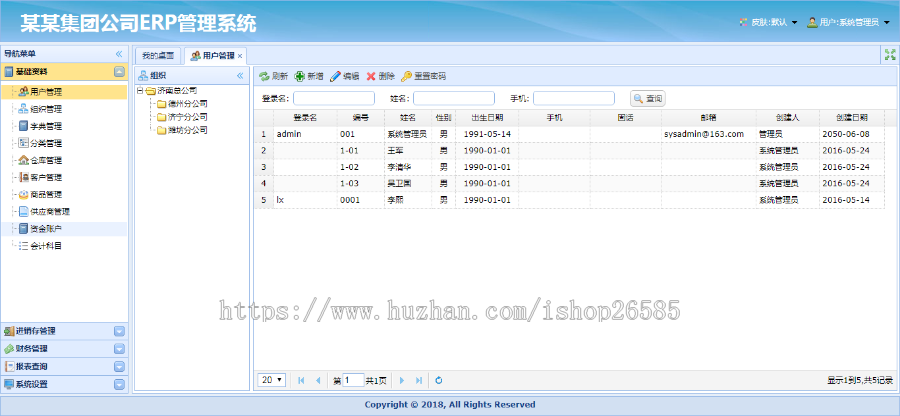Image resolution: width=900 pixels, height=416 pixels.
Task: Click the 刷新 refresh toolbar icon
Action: 264,76
